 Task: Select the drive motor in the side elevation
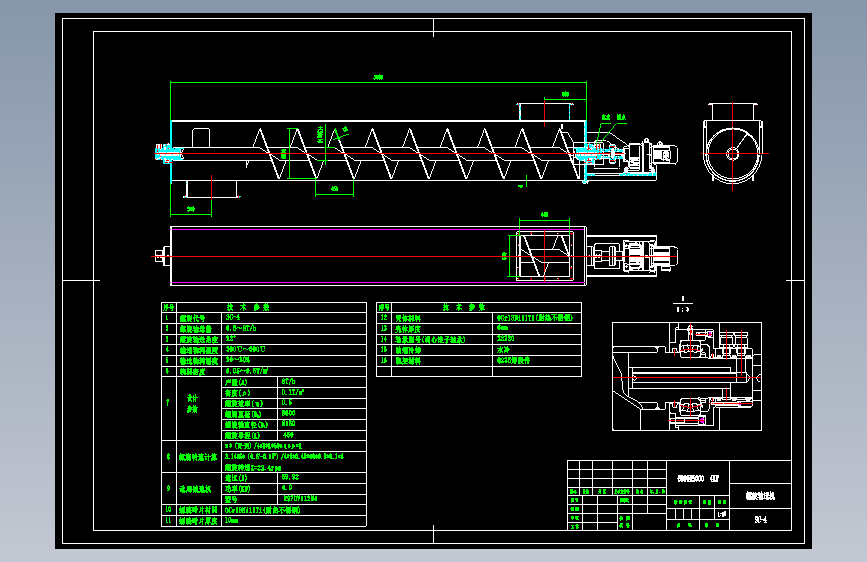coord(663,153)
